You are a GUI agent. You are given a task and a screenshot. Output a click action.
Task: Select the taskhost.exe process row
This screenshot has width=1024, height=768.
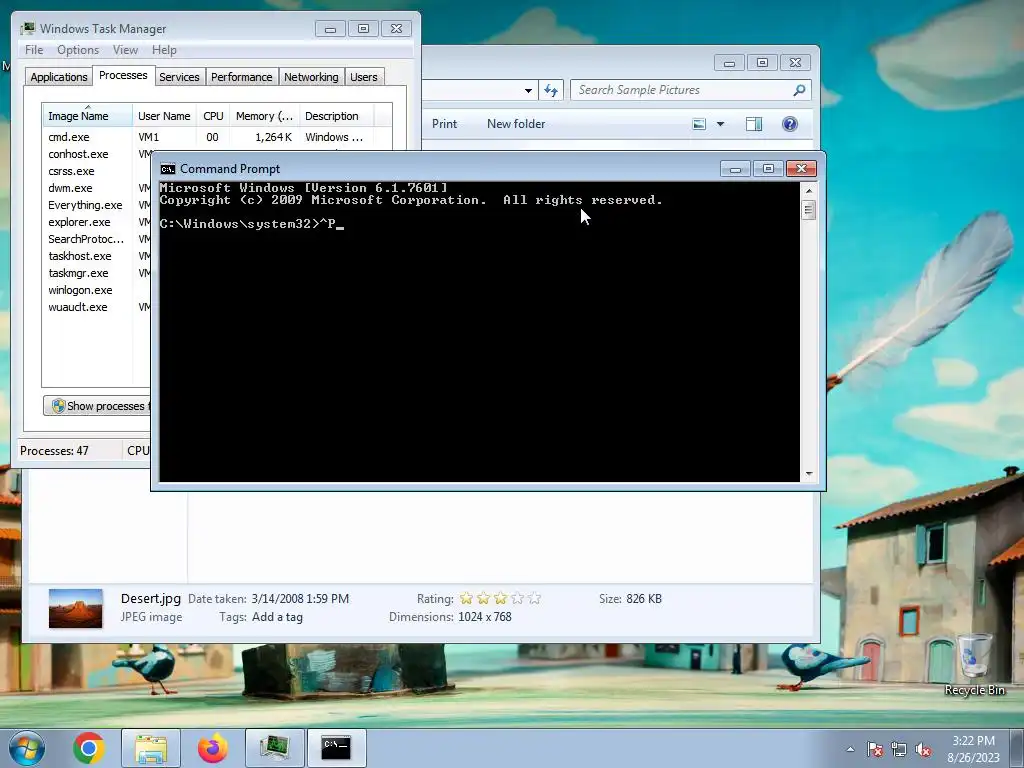tap(97, 256)
